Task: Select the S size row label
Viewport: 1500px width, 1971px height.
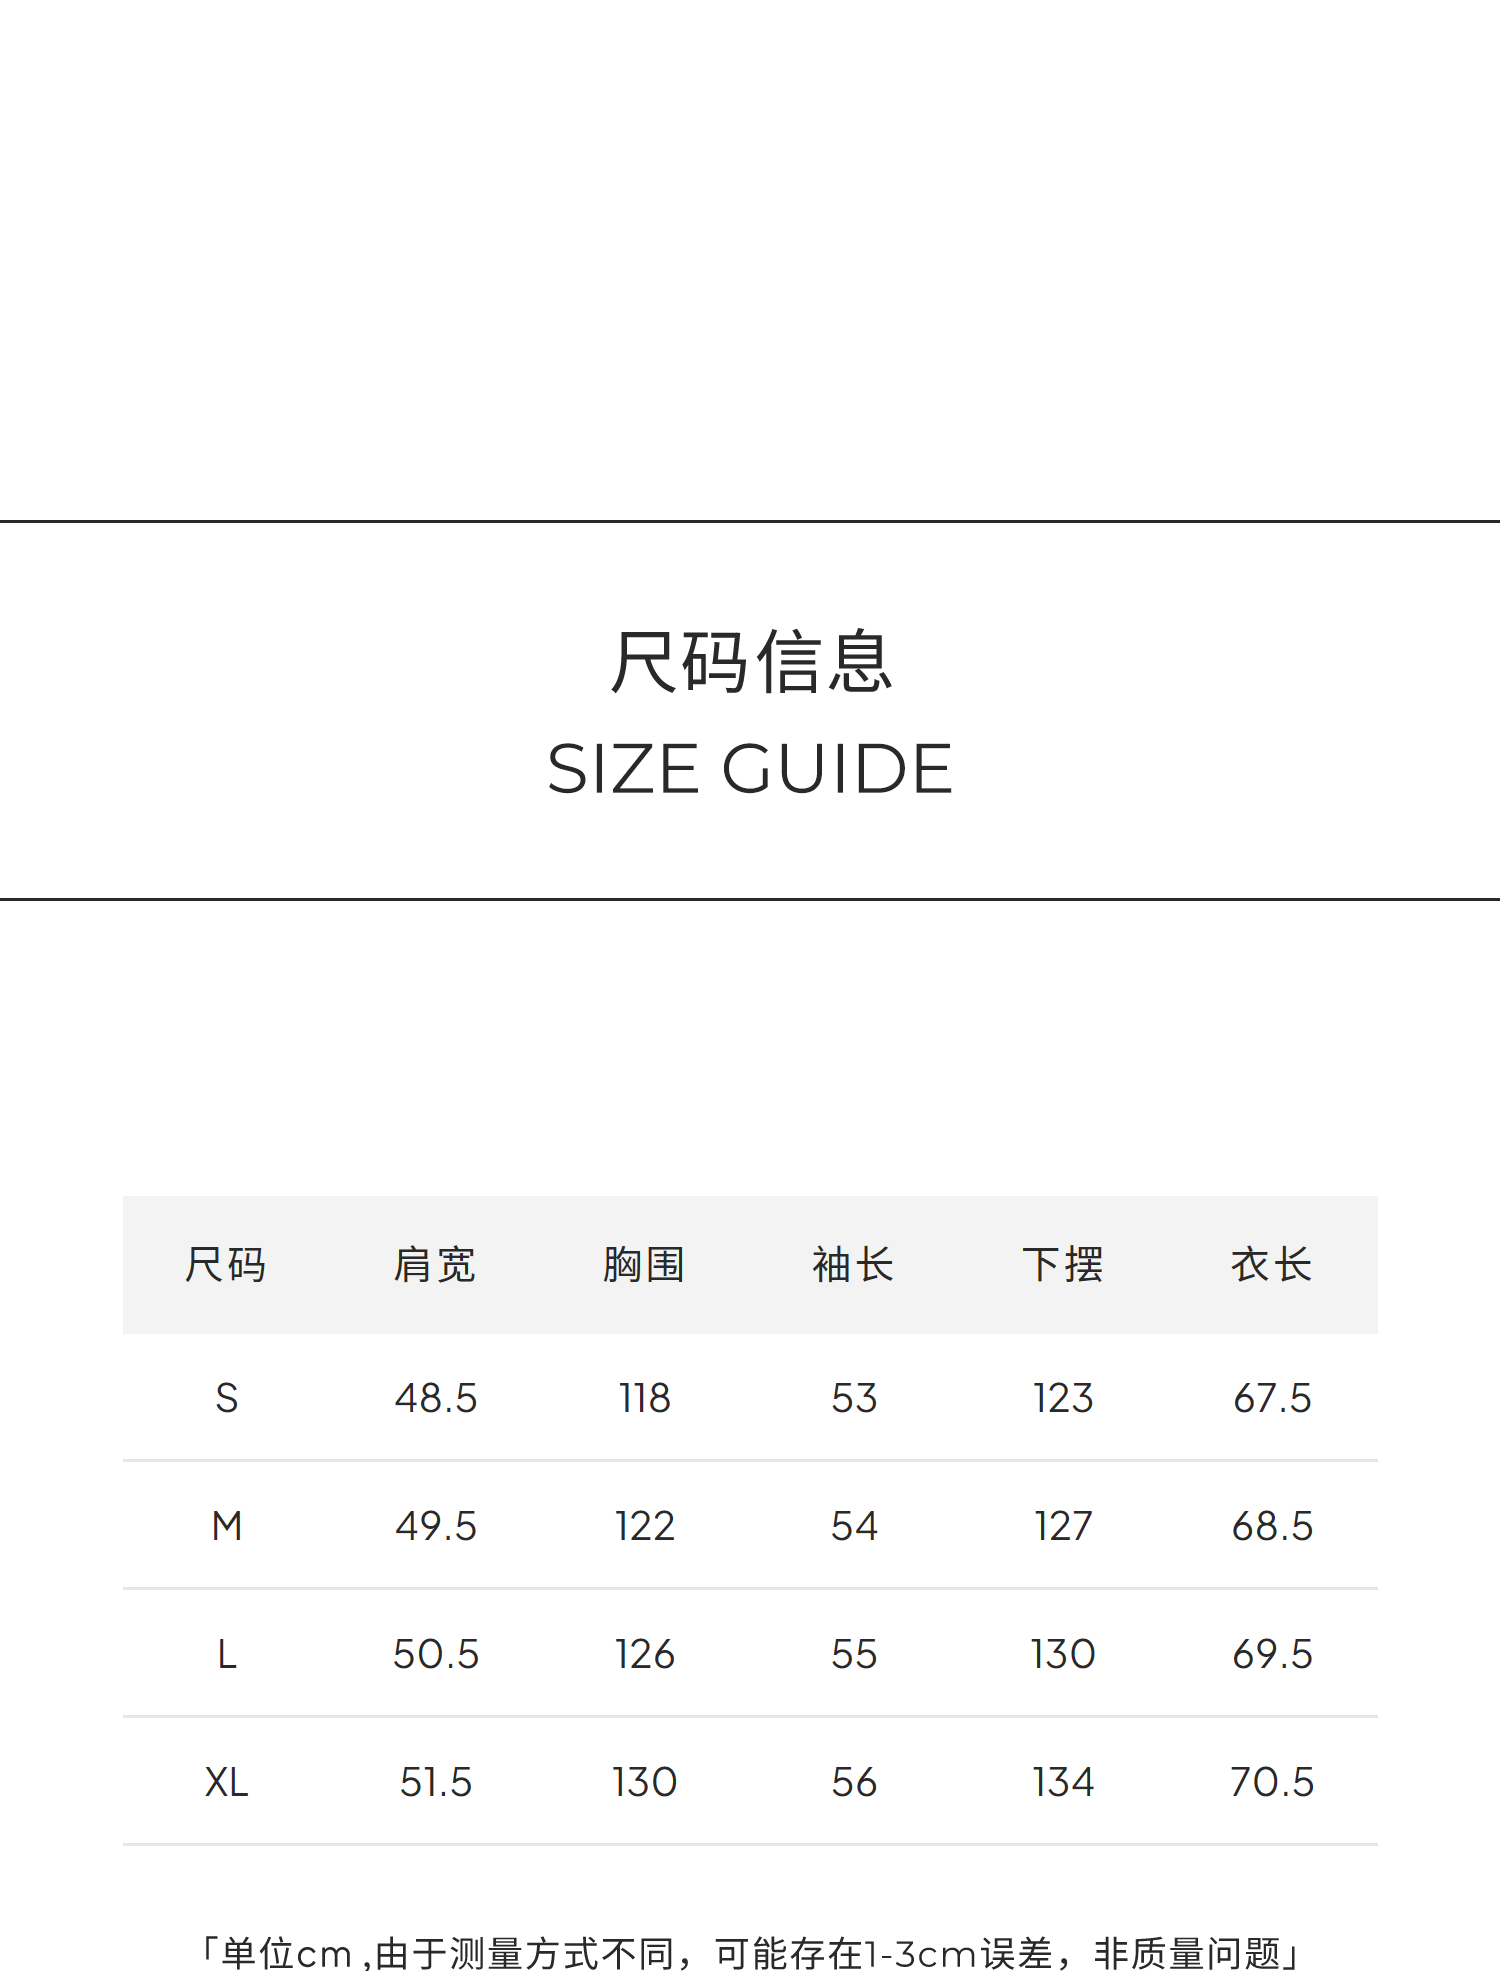Action: pyautogui.click(x=227, y=1398)
